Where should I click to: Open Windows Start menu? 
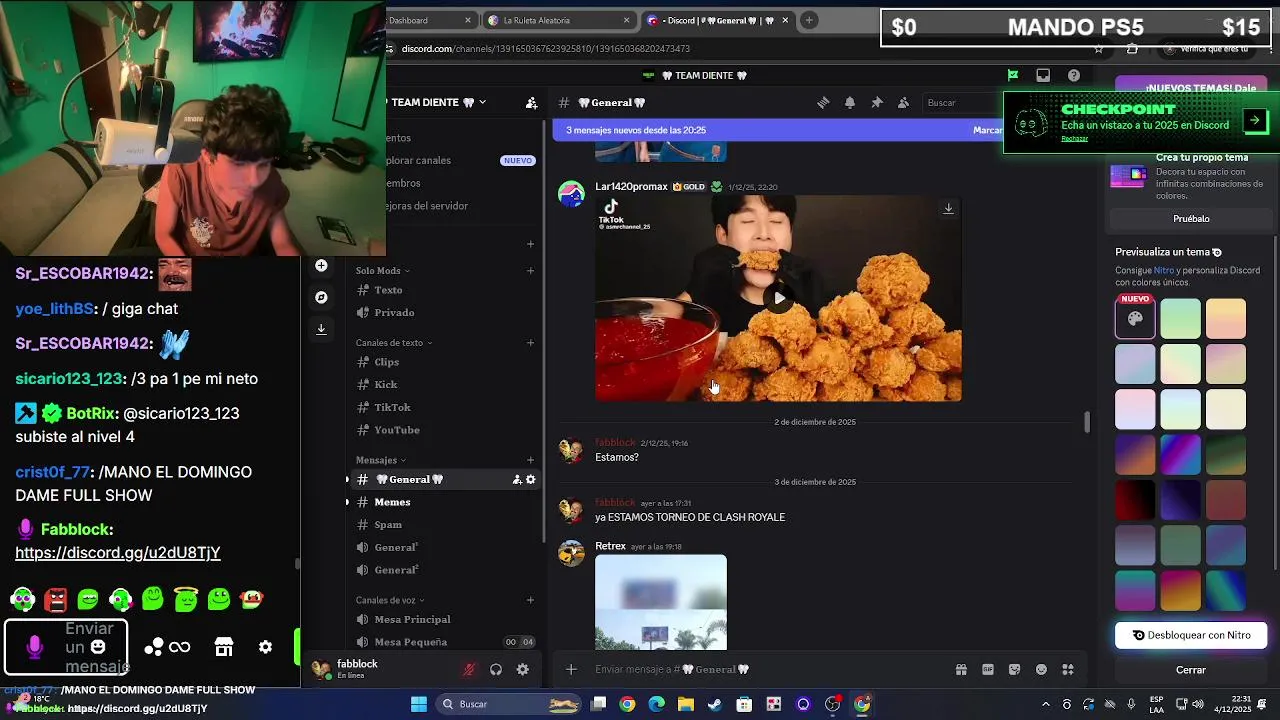(419, 704)
